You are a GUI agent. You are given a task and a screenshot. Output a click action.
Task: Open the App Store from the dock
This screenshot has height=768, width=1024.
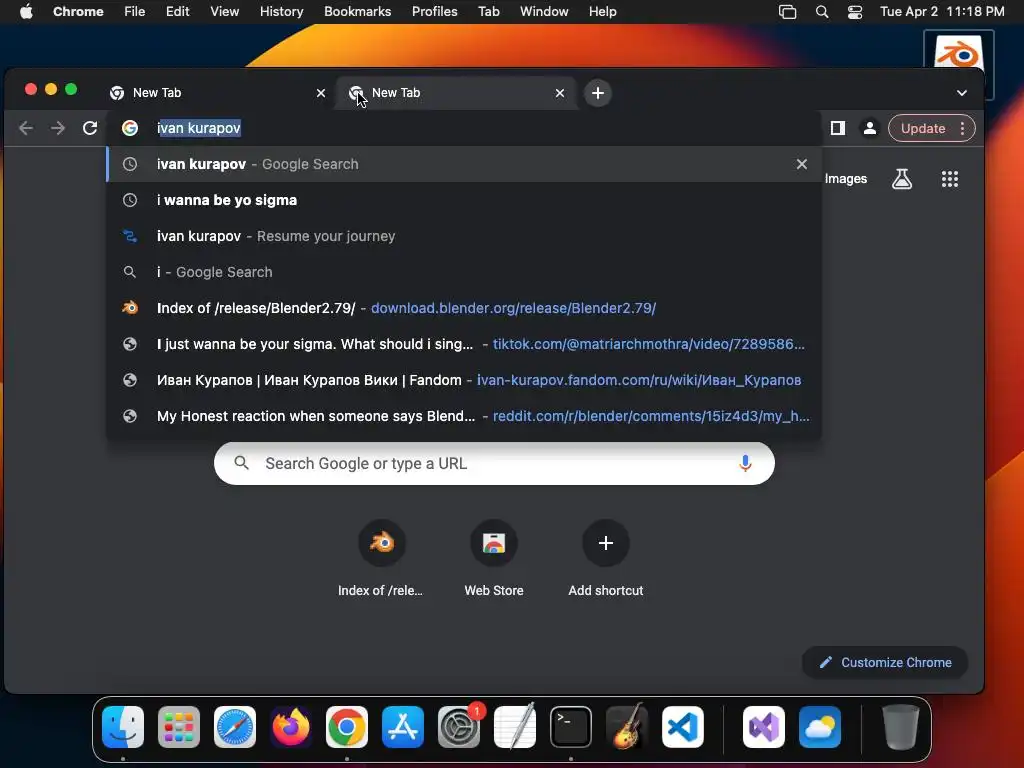click(403, 727)
